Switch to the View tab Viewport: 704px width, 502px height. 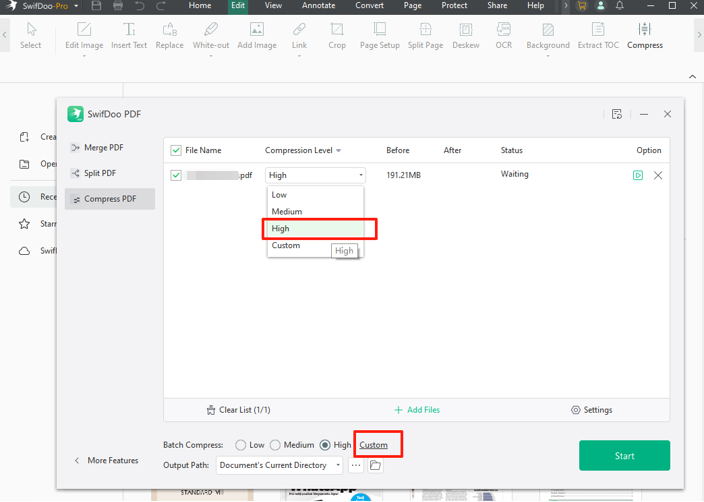pyautogui.click(x=273, y=6)
